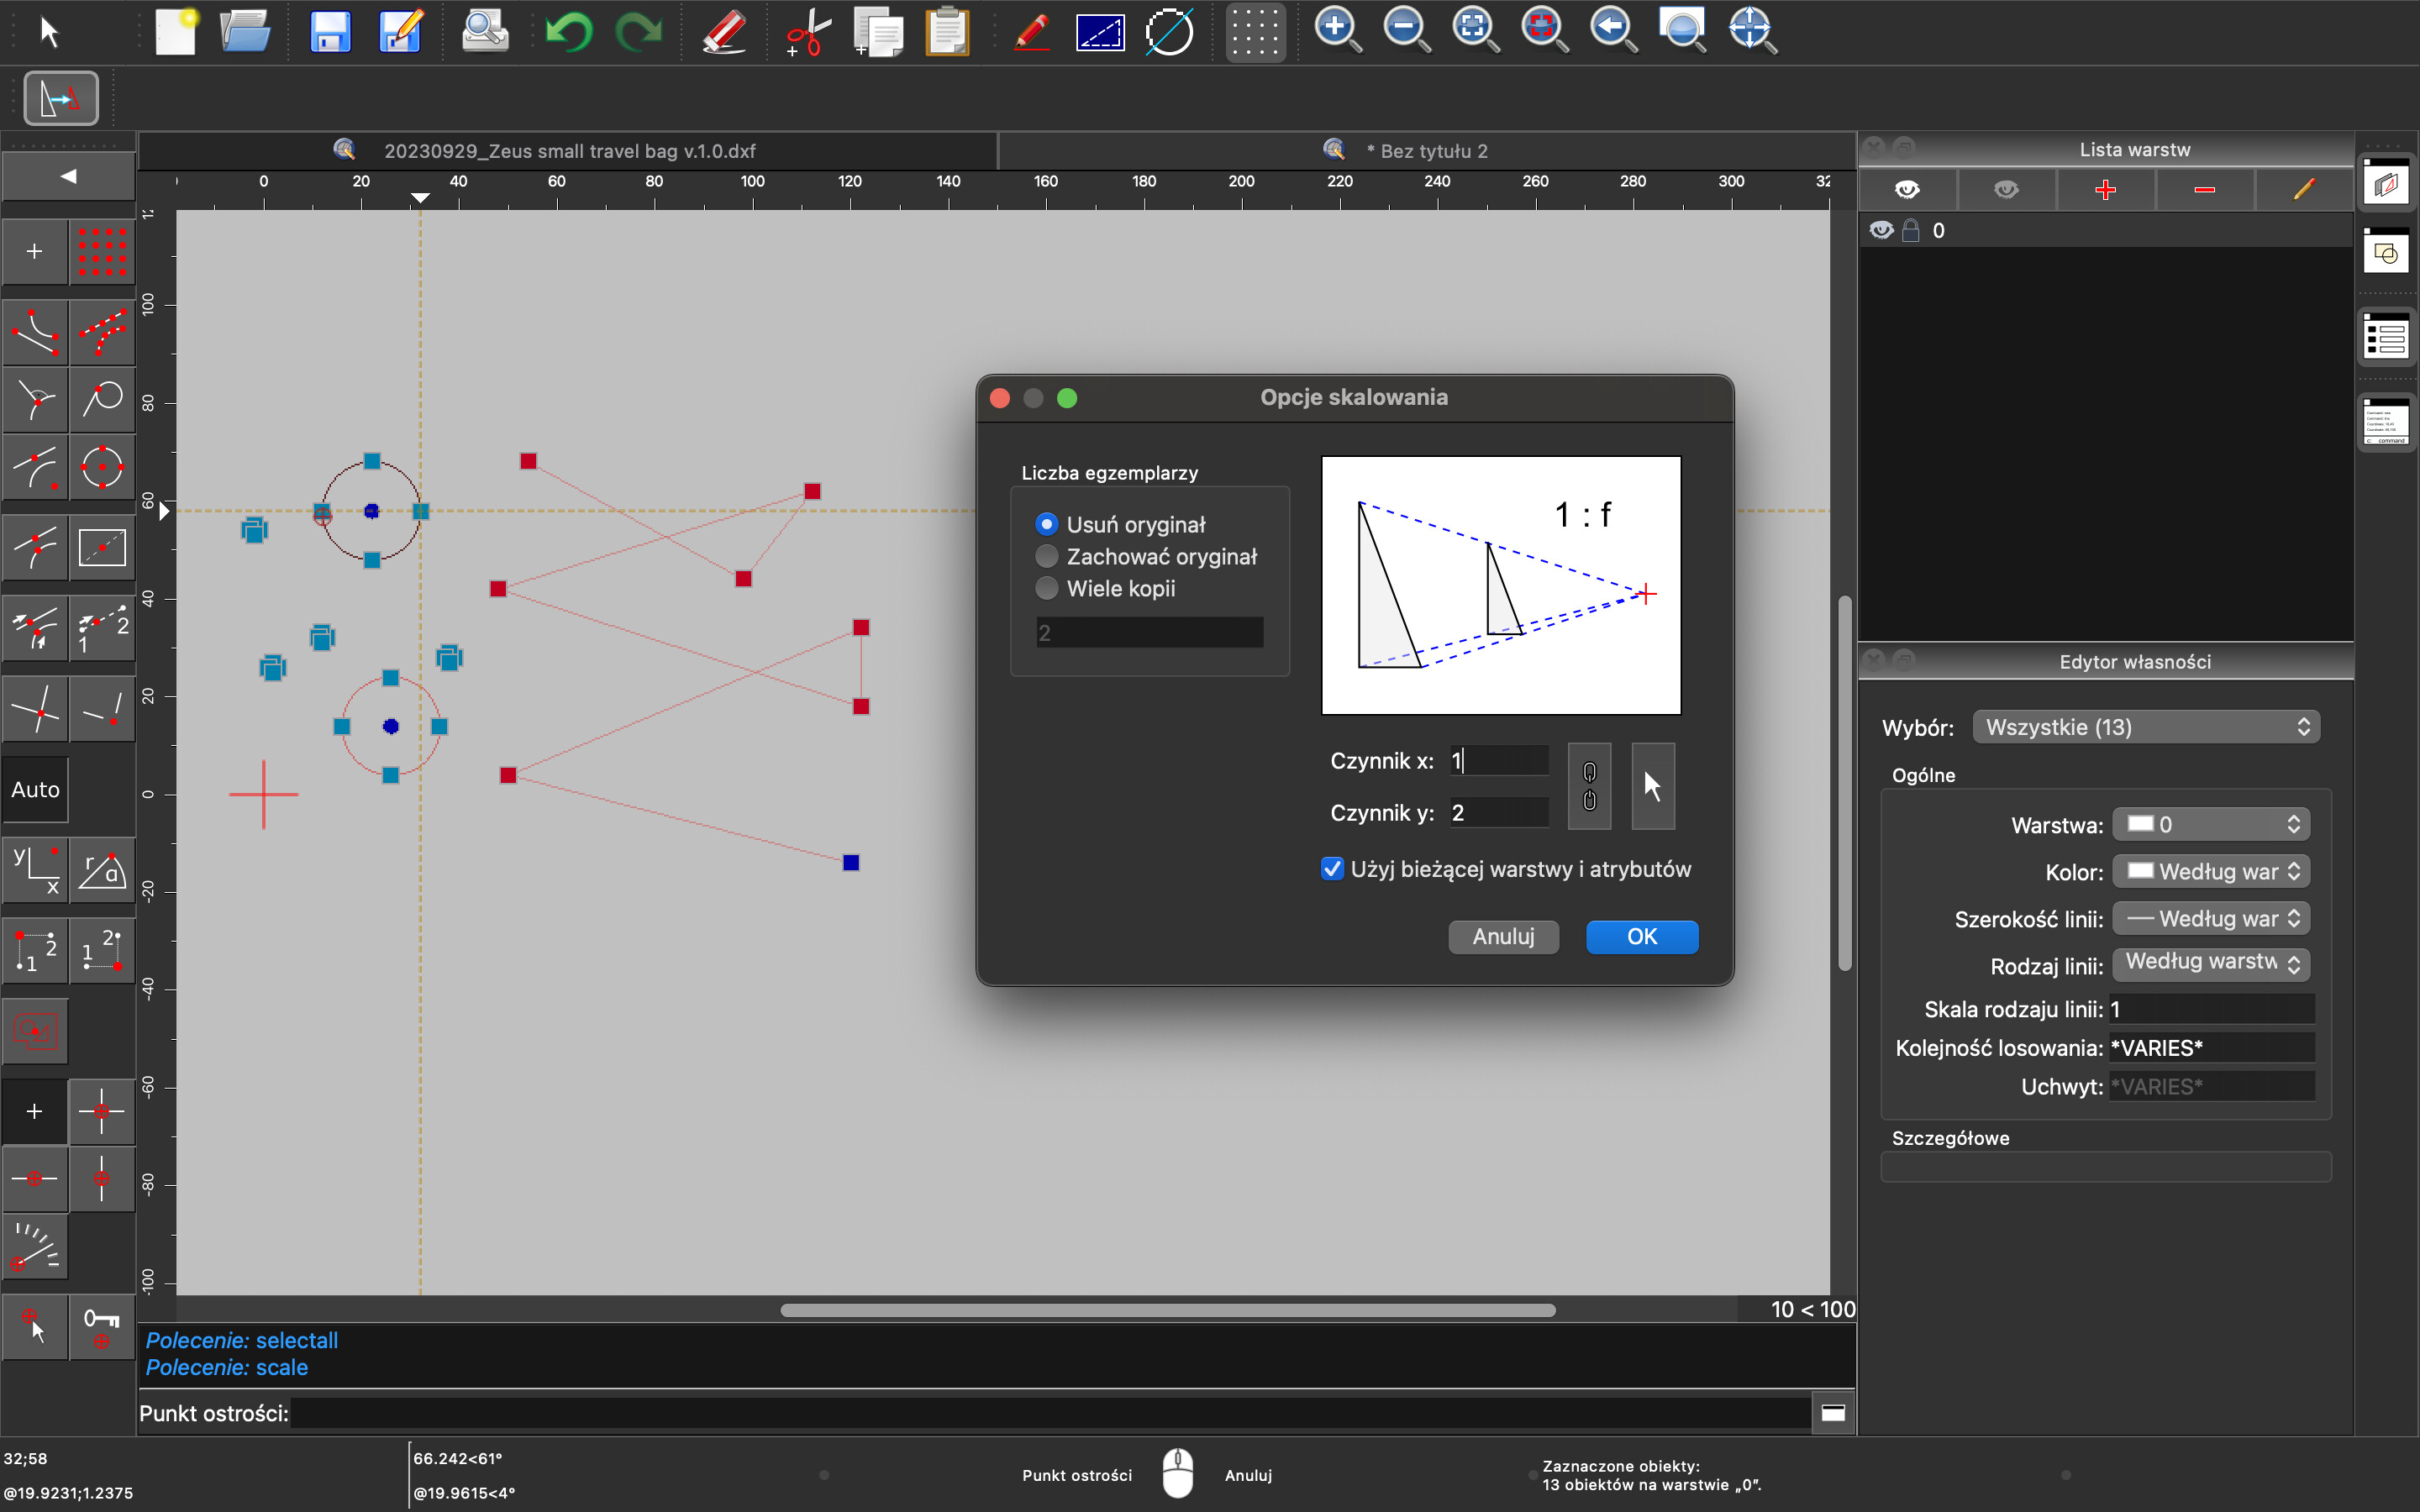Click vertical scrollbar beside canvas

(1845, 783)
